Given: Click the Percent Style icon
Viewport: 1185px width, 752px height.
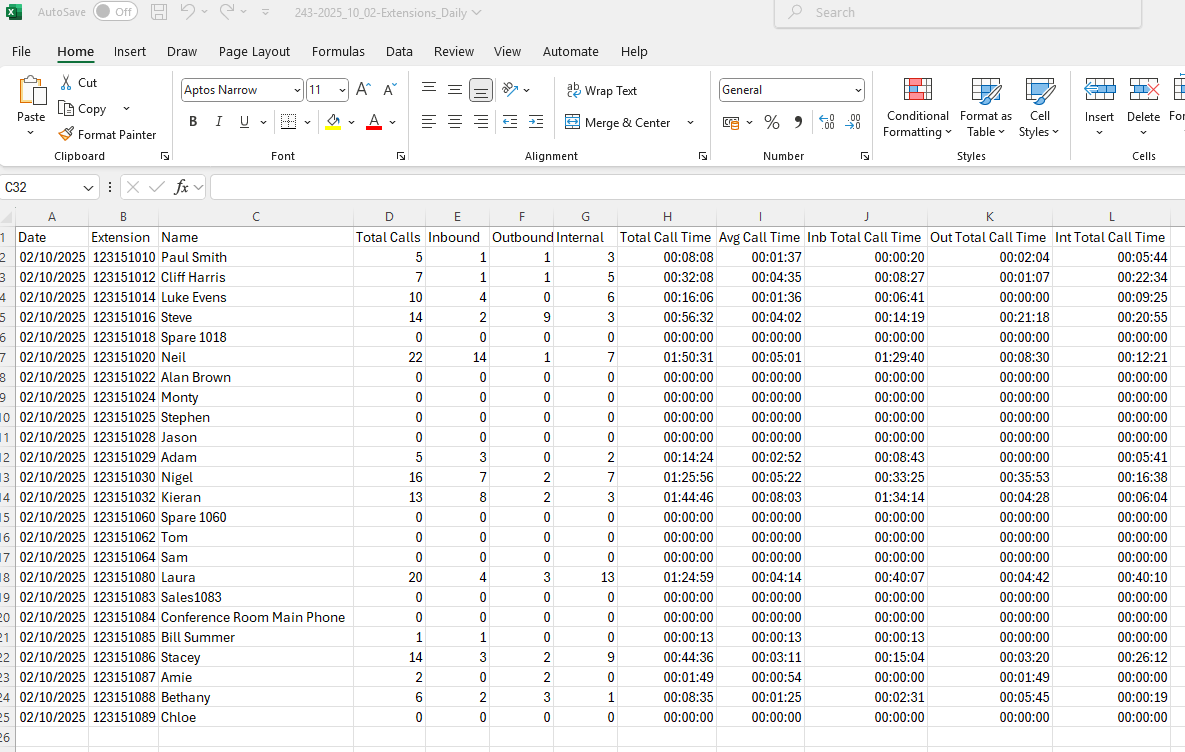Looking at the screenshot, I should tap(771, 122).
